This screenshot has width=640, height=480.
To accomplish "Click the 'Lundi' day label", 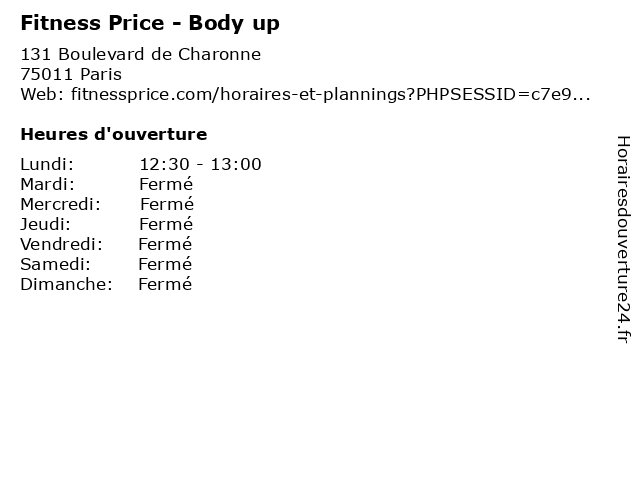I will [x=46, y=164].
